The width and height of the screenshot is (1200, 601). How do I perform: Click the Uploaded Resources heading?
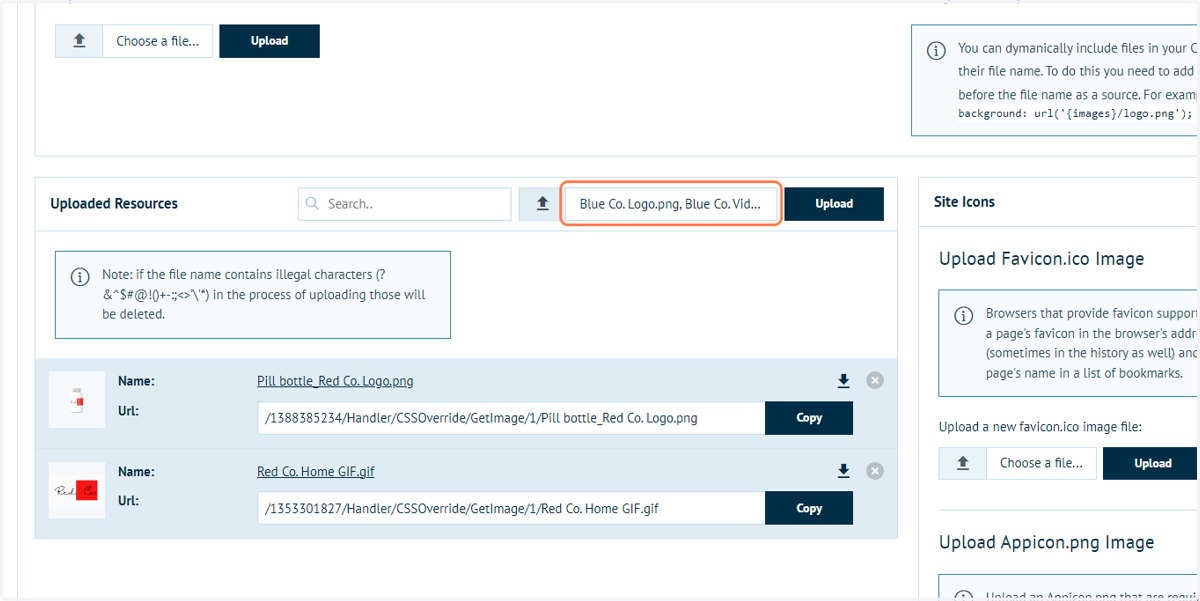coord(114,203)
